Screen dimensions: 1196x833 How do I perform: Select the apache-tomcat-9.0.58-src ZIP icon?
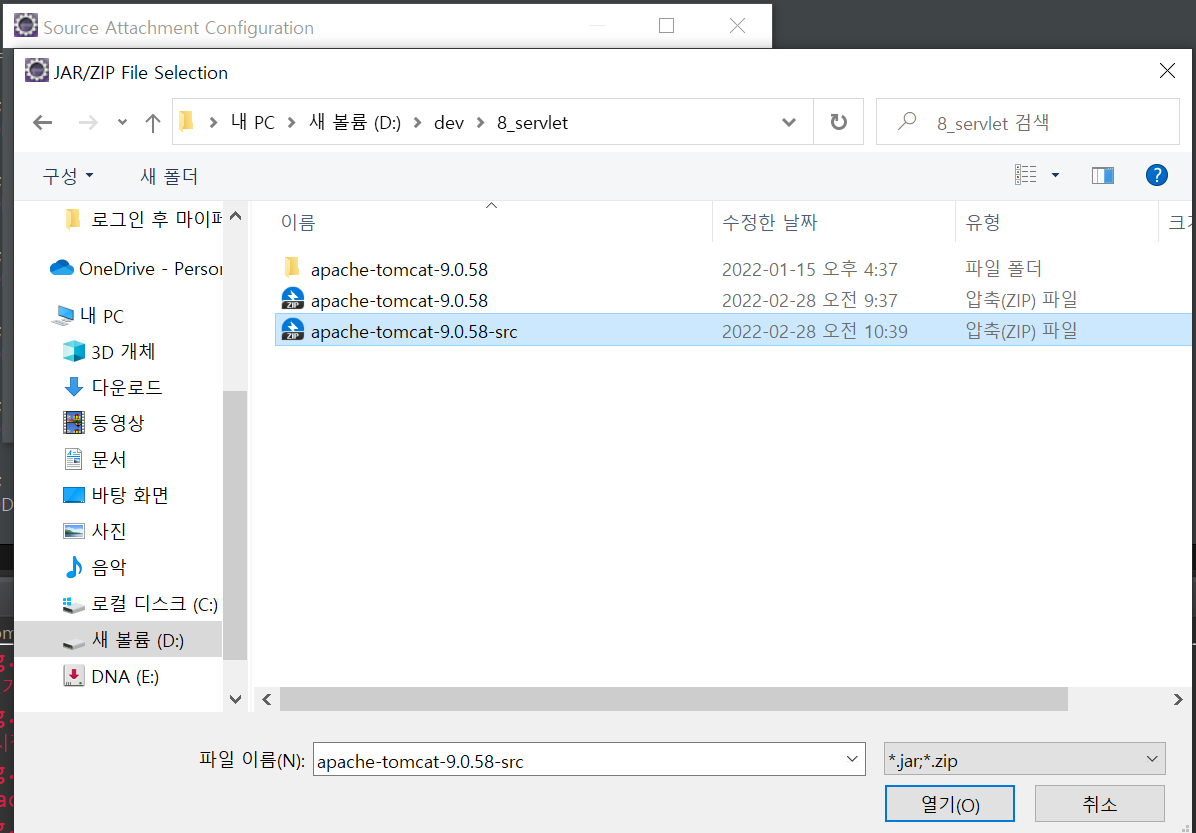click(x=293, y=330)
